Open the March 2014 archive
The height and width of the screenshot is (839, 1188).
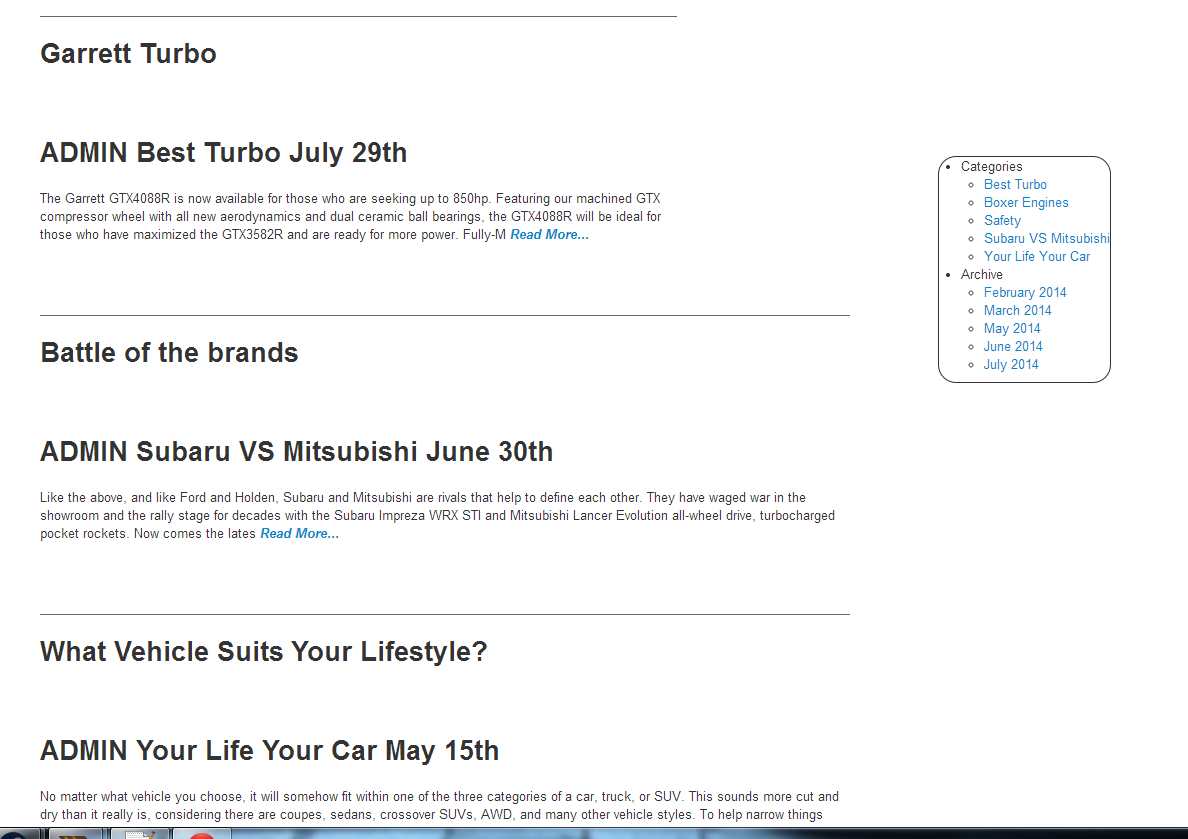(x=1017, y=310)
